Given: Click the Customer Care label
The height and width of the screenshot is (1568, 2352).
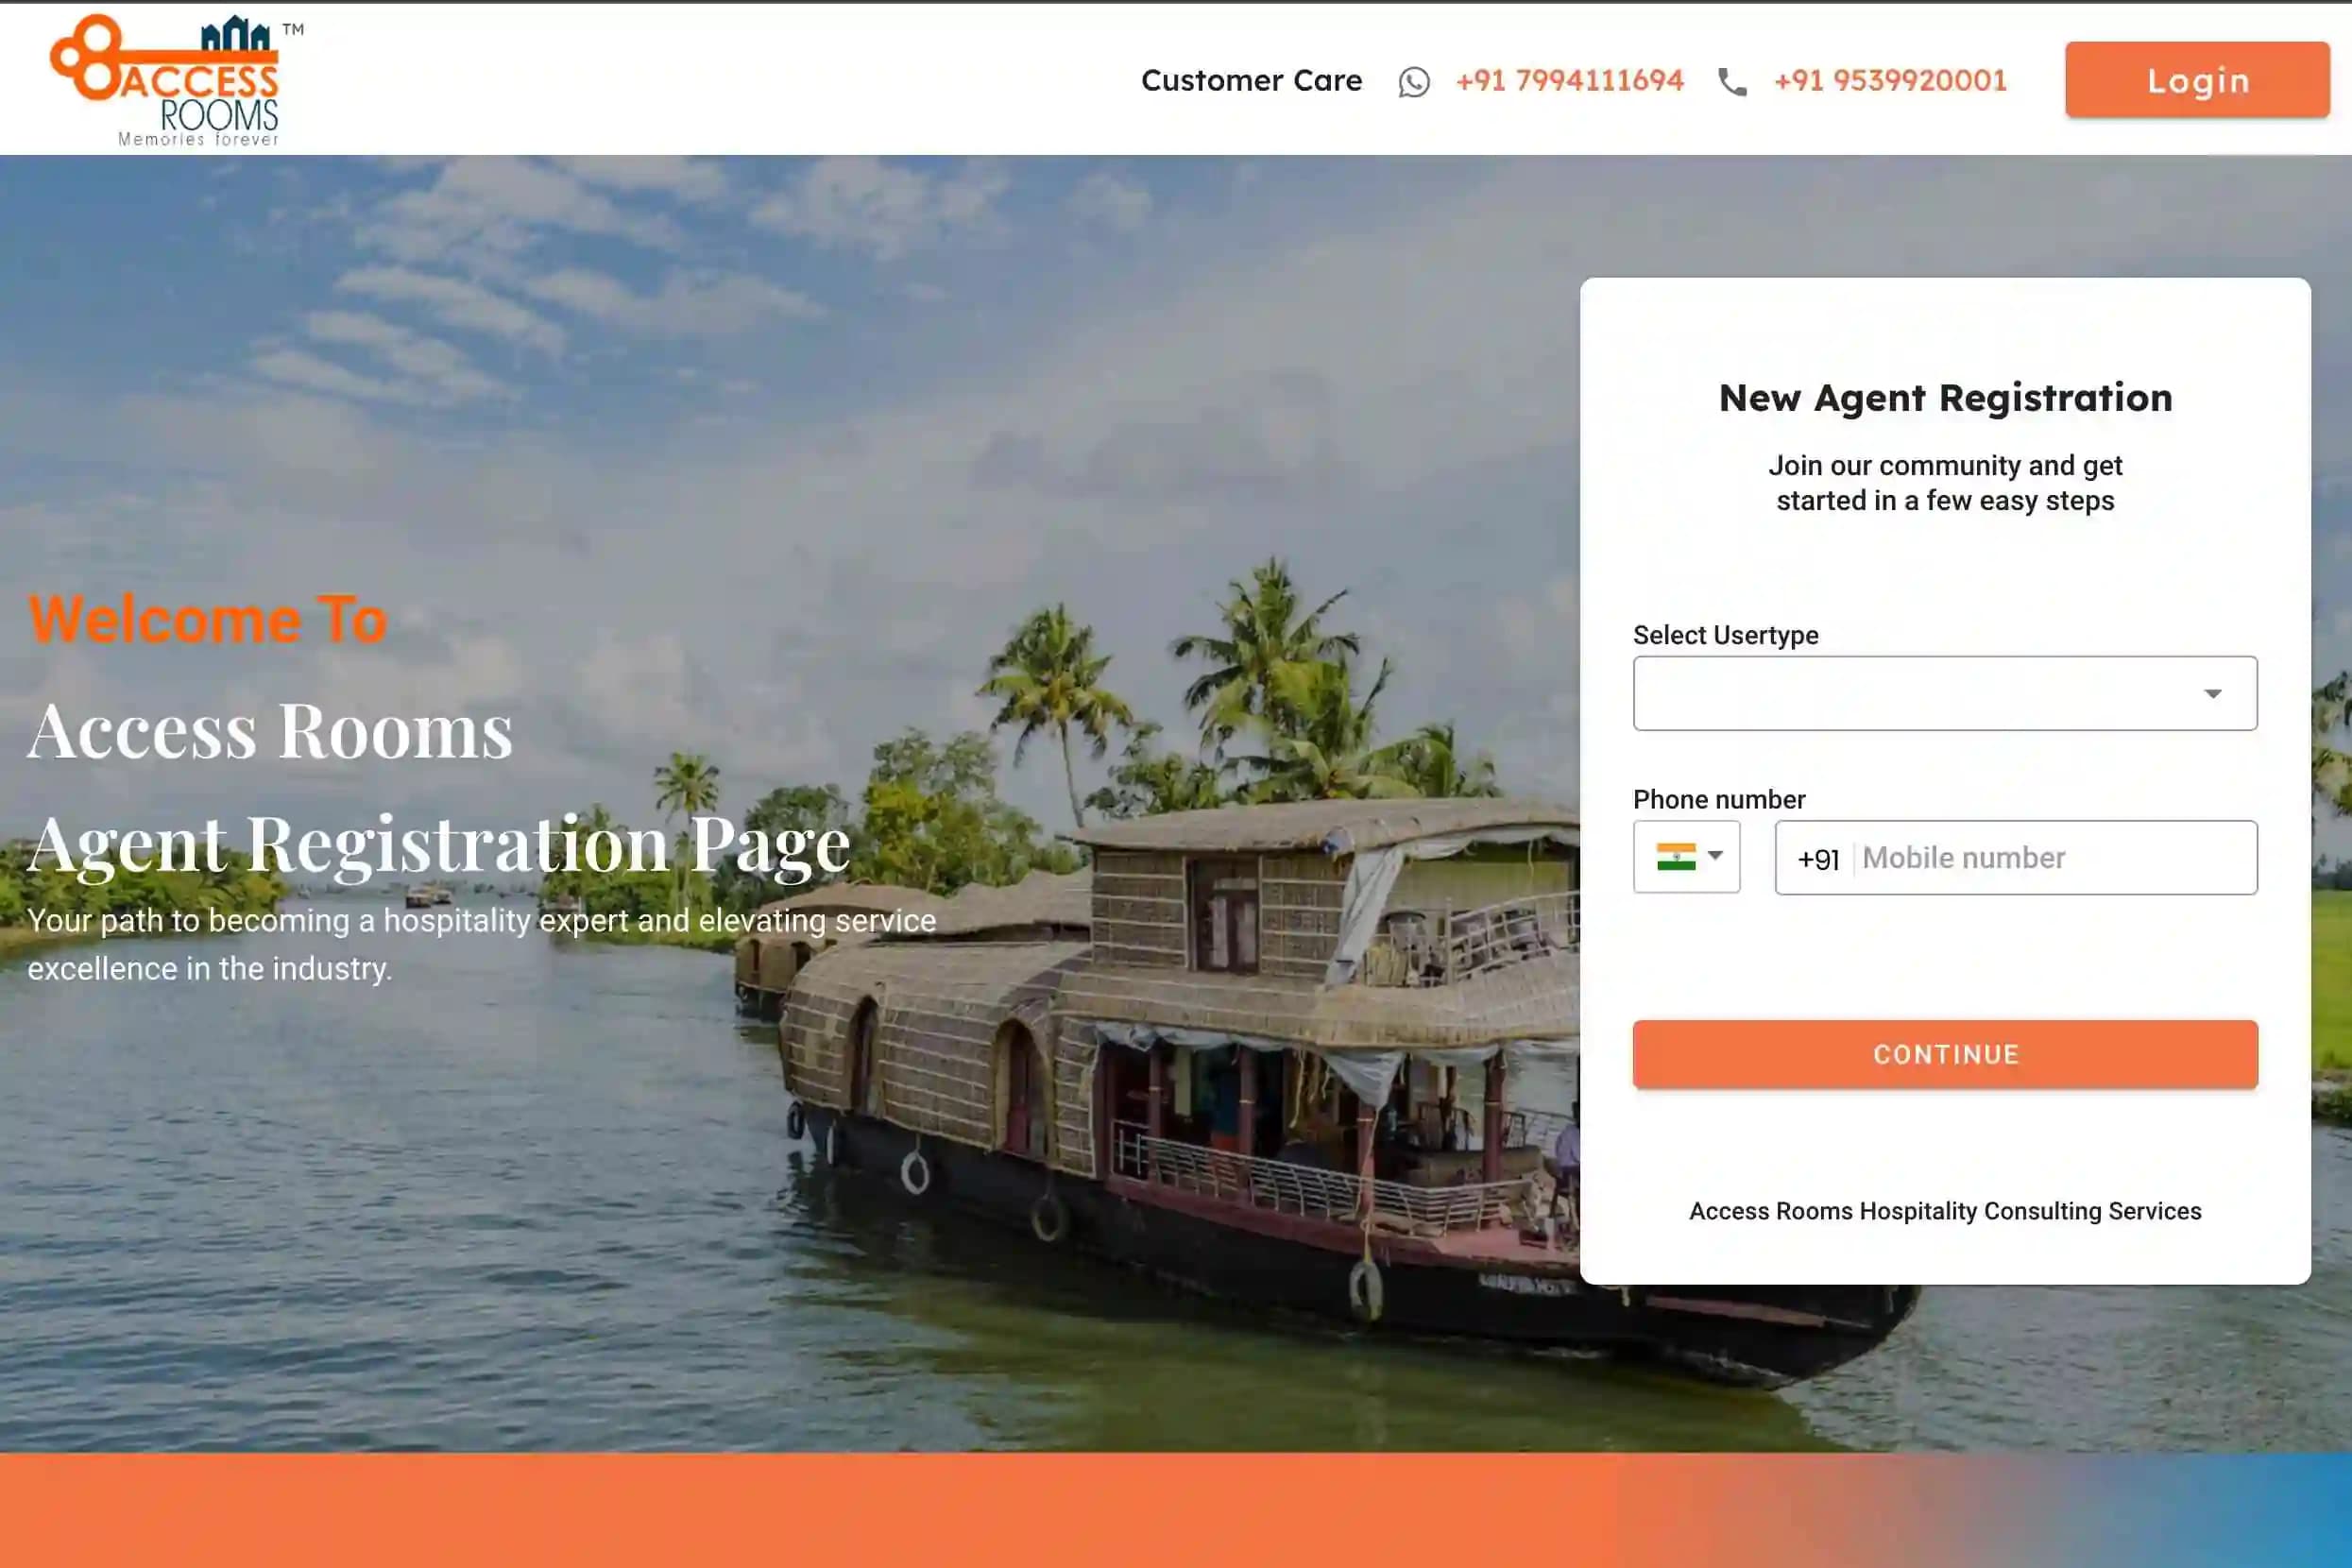Looking at the screenshot, I should click(x=1251, y=80).
